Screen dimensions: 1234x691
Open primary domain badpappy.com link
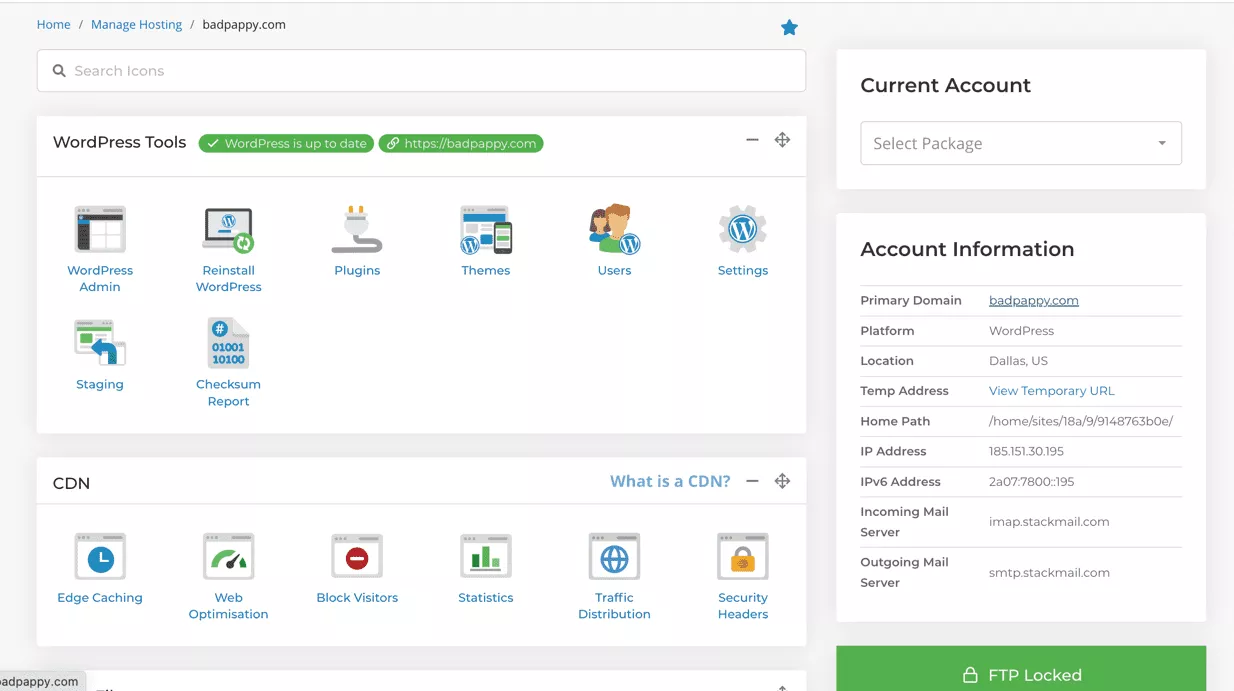pos(1034,300)
